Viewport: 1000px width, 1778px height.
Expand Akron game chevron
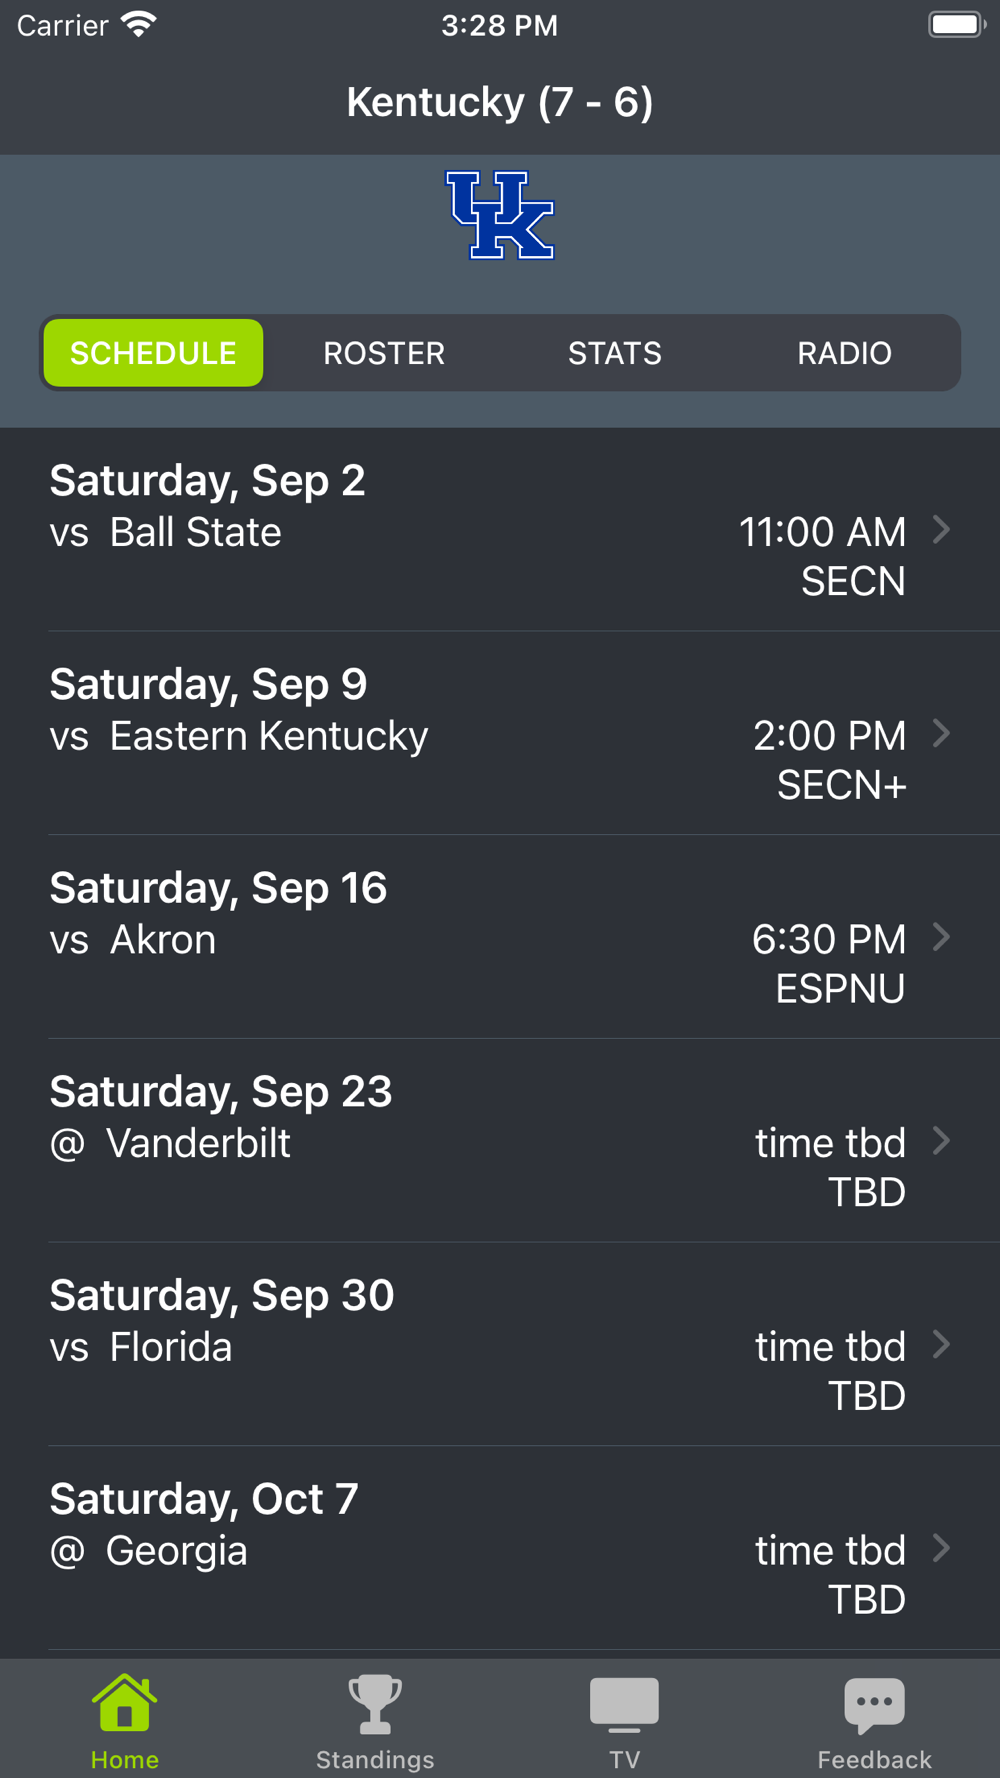[x=941, y=937]
